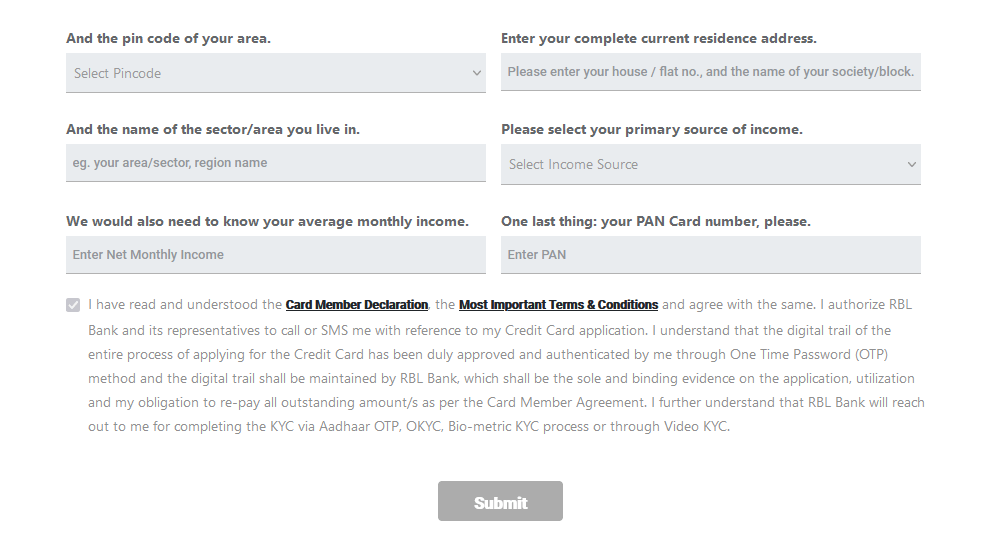Click the "name of the sector/area you live in" label
Screen dimensions: 1006x558
coord(213,130)
